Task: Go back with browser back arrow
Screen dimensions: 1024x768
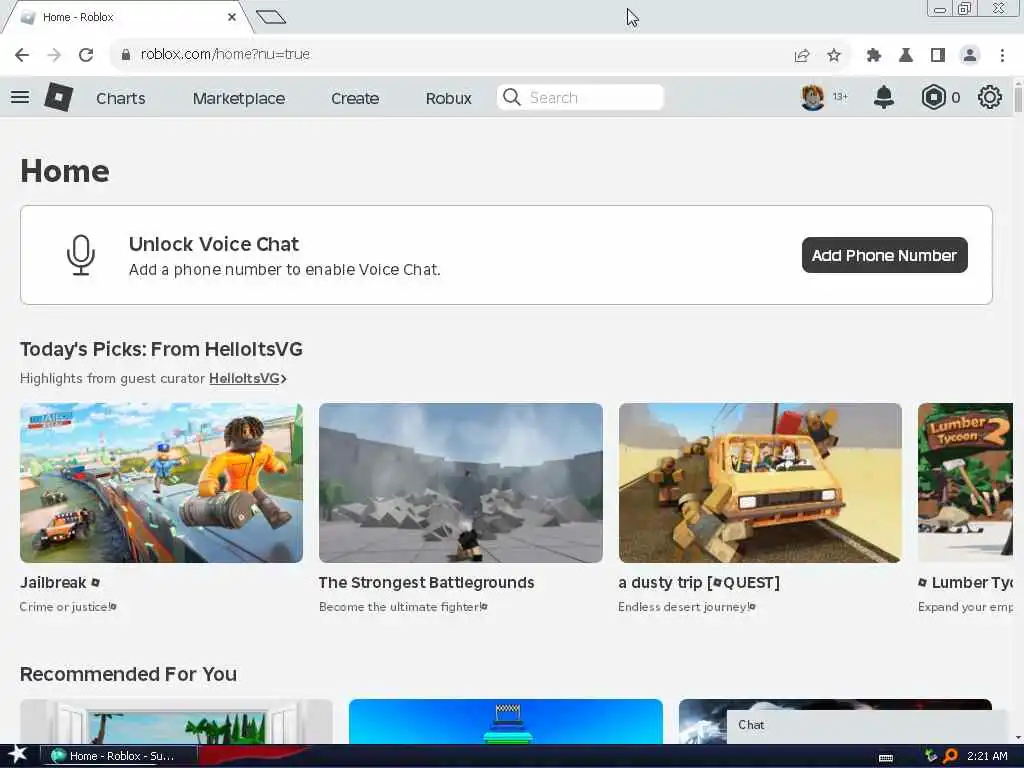Action: [22, 55]
